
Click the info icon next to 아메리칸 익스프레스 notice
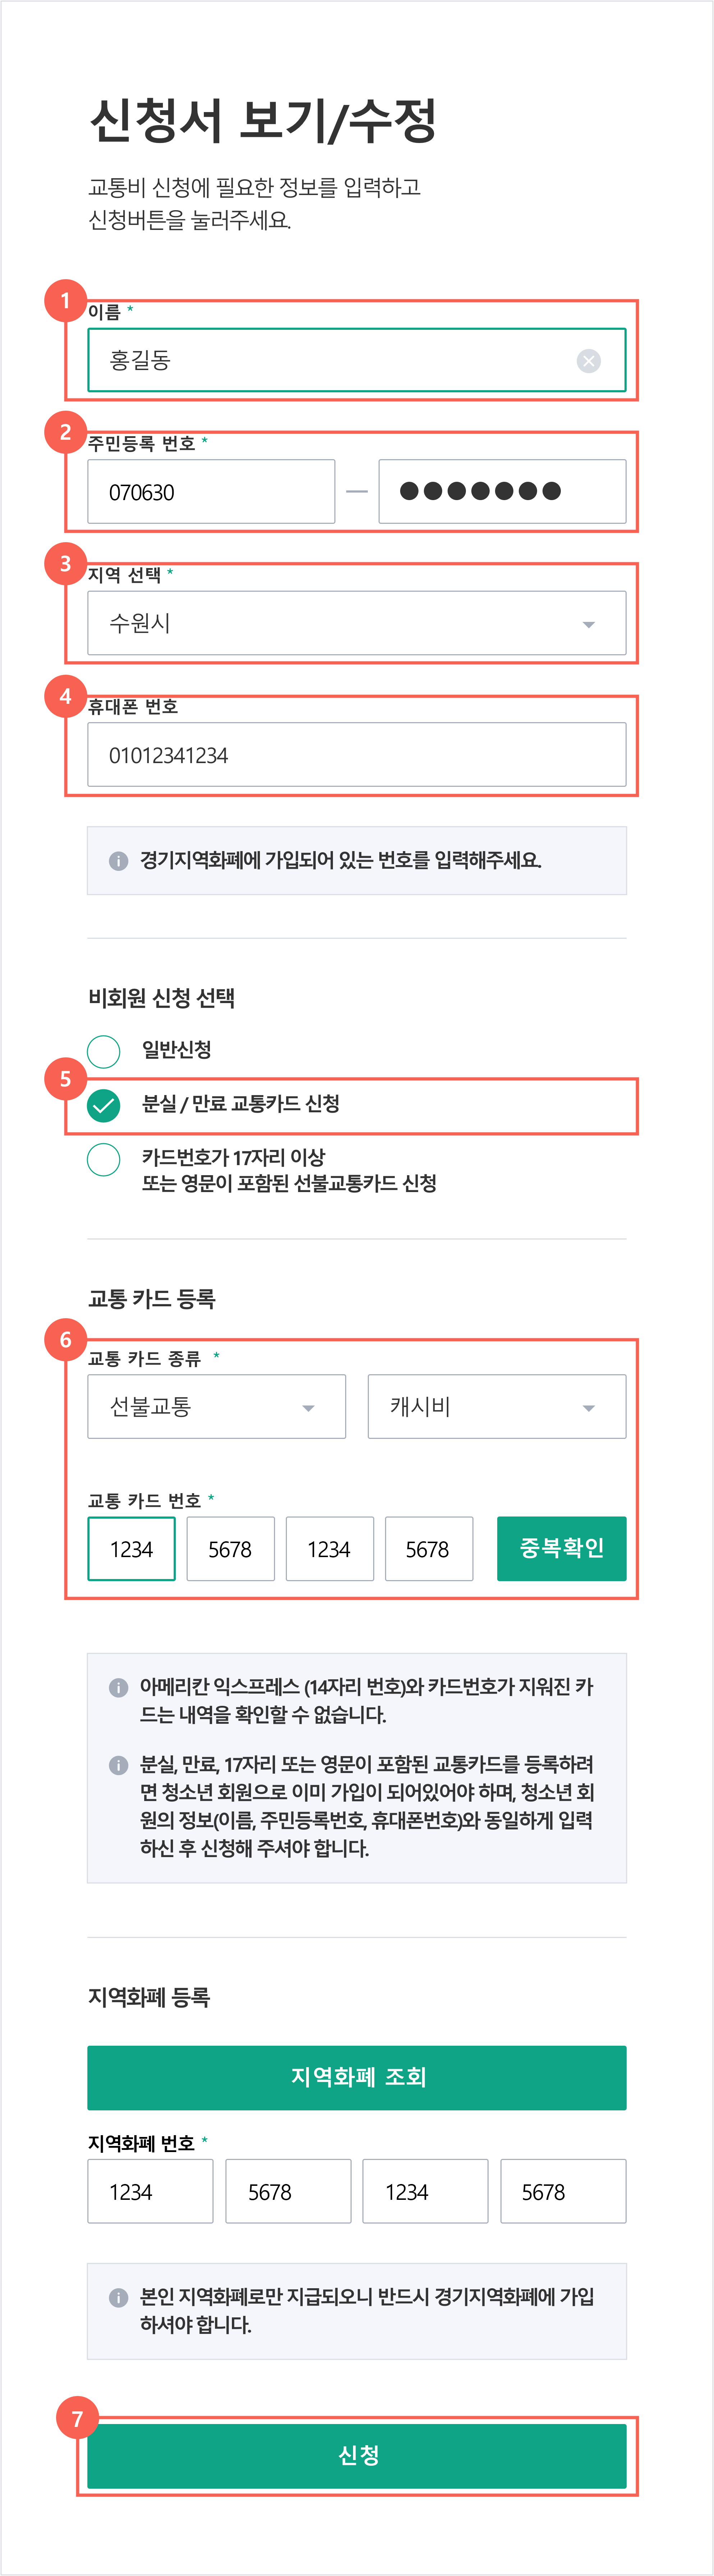118,1688
